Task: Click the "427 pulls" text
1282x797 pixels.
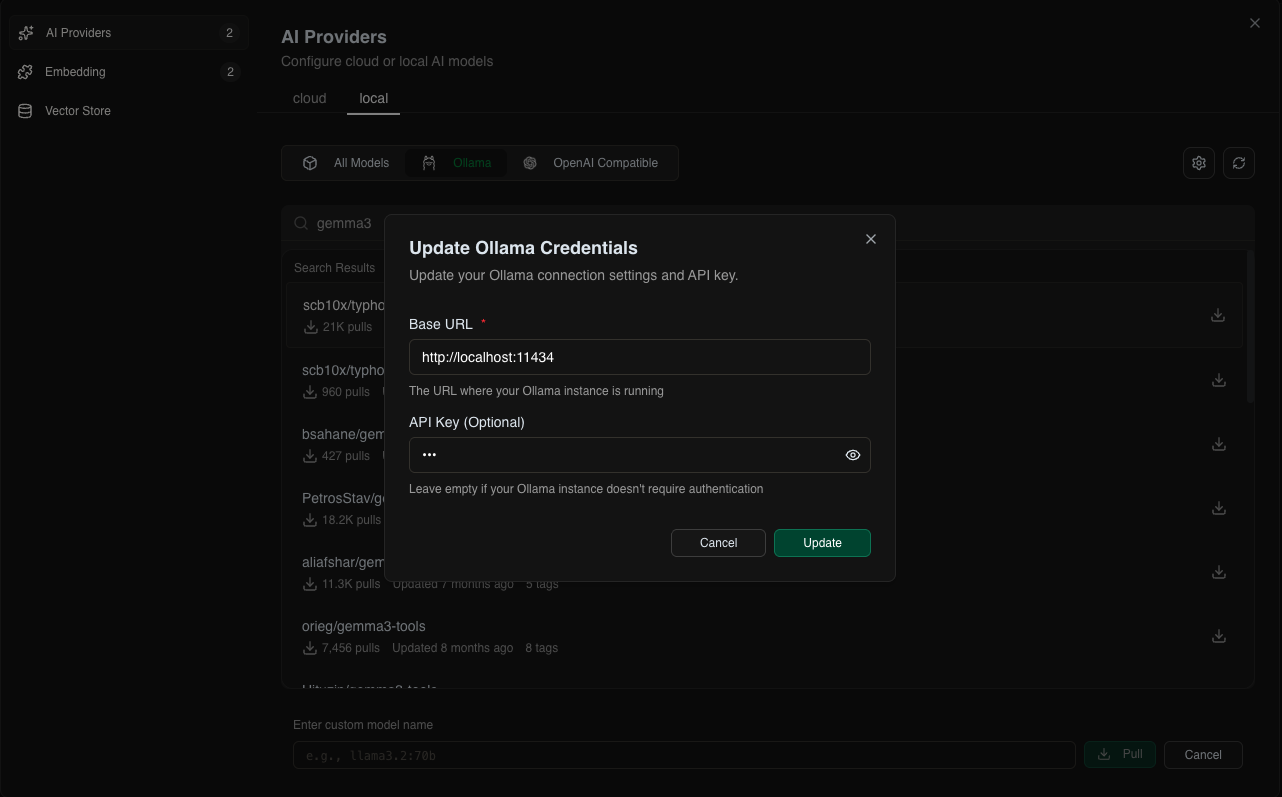Action: (x=346, y=456)
